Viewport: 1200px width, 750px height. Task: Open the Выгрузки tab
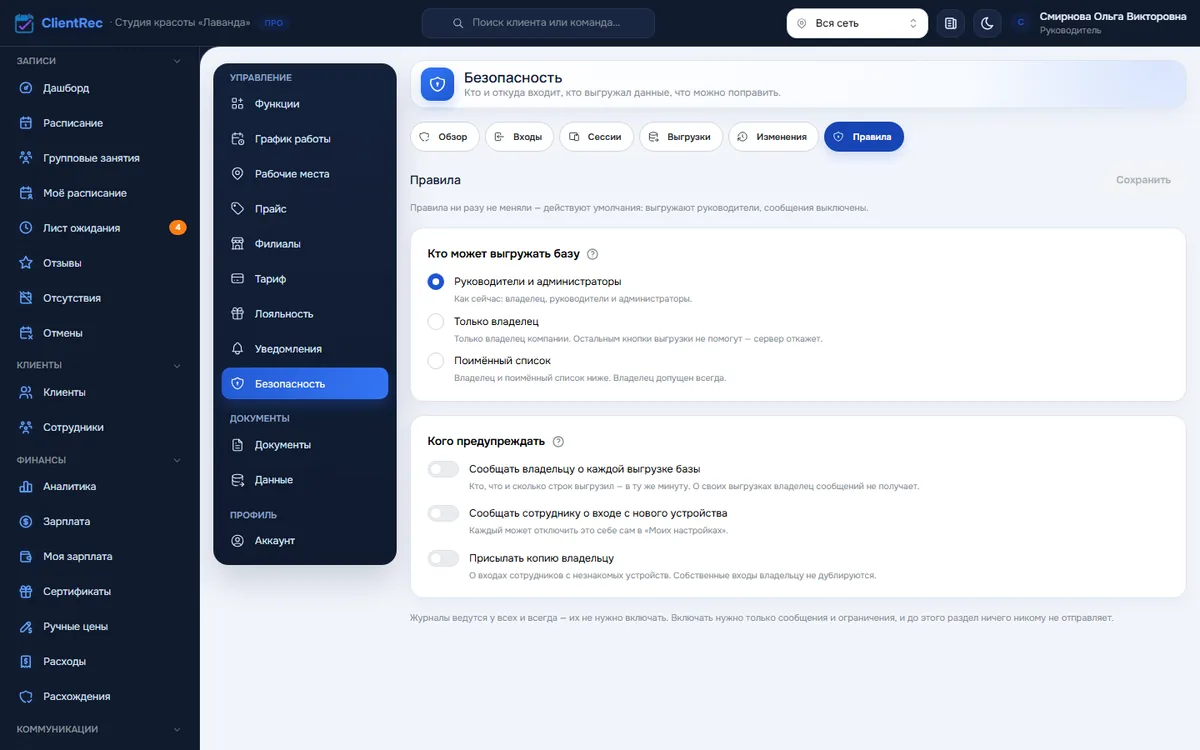681,137
